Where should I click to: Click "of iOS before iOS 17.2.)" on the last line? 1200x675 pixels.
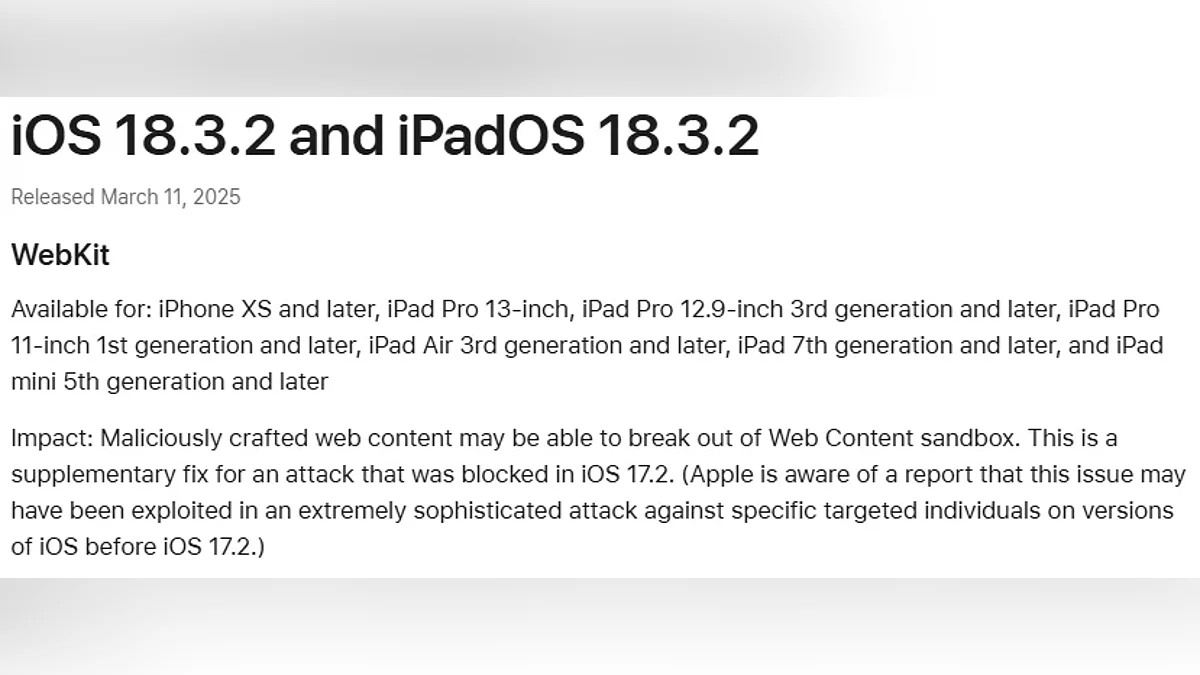pos(137,547)
